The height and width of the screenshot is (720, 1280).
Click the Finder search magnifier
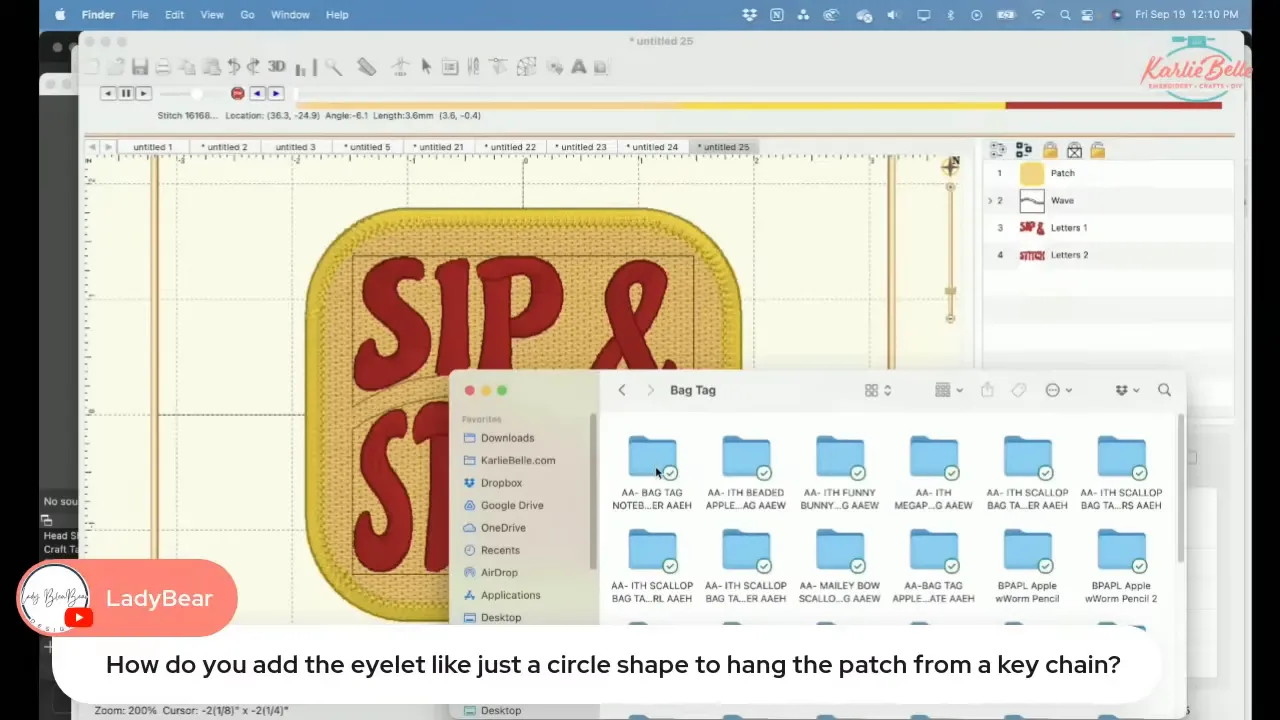[1164, 390]
